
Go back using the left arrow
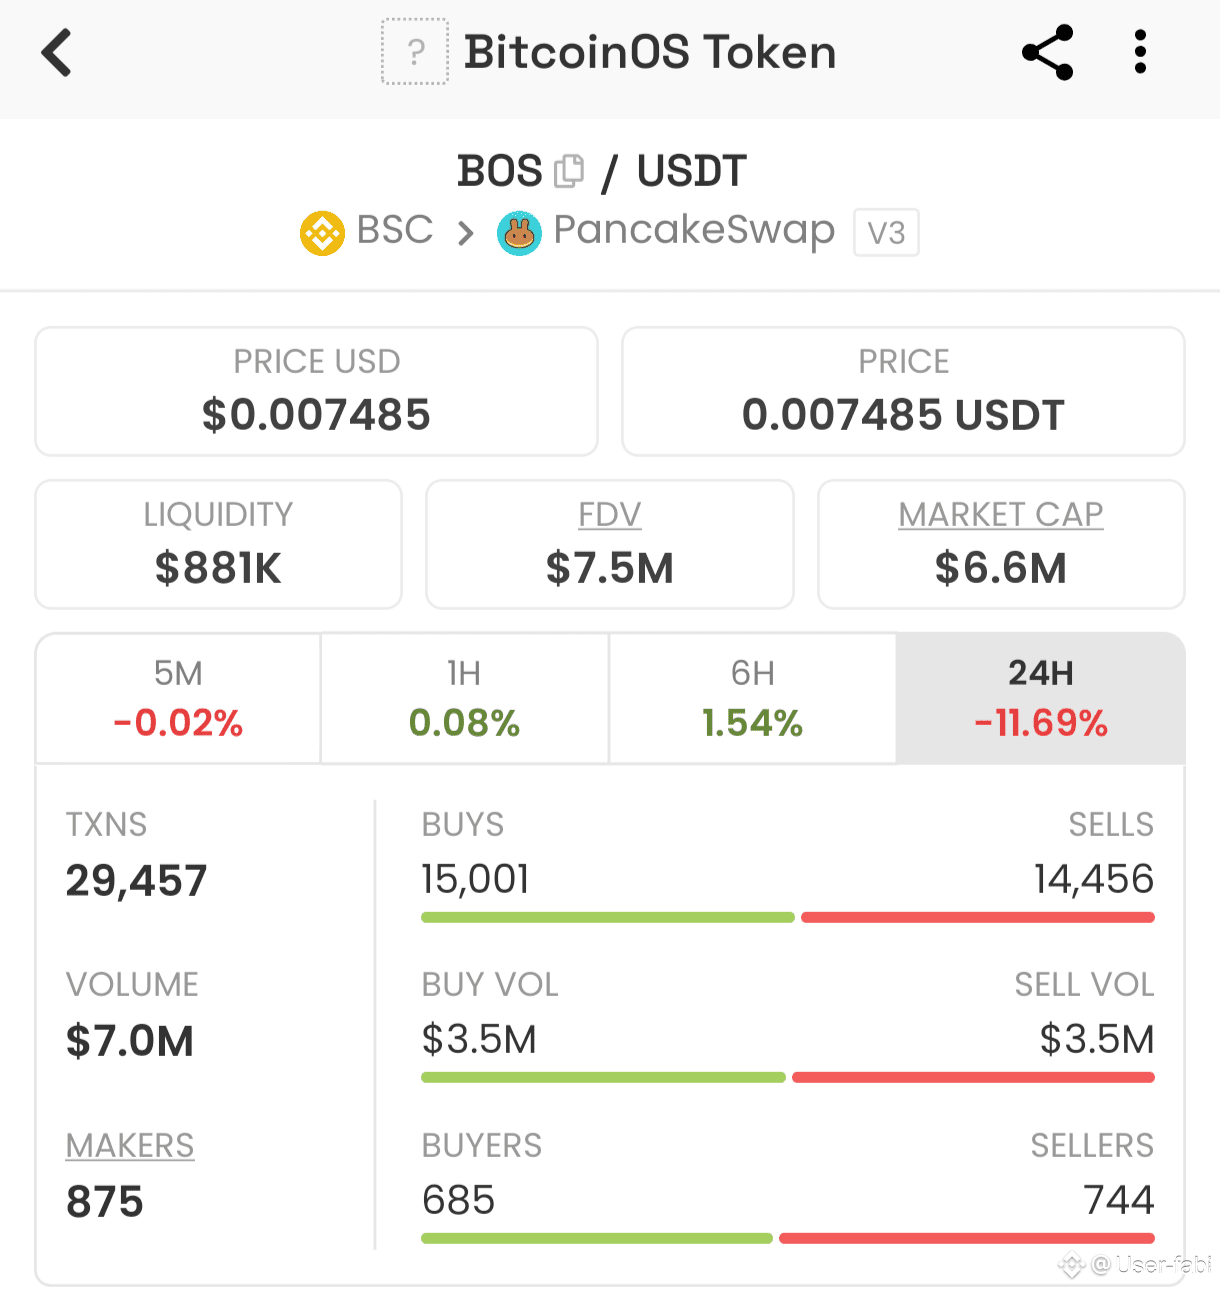click(x=57, y=53)
